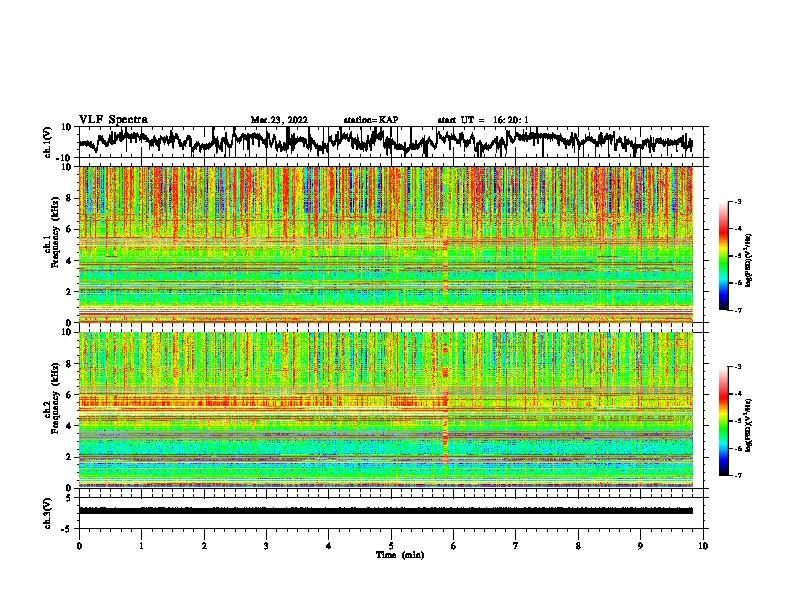Click the time axis end tick label "10"
Image resolution: width=792 pixels, height=612 pixels.
coord(703,546)
